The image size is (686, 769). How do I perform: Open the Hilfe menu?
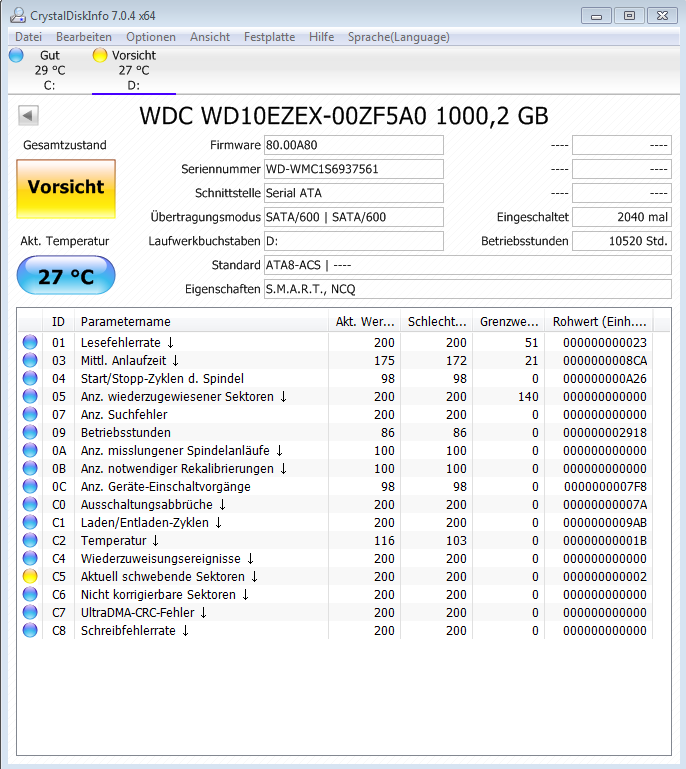click(x=321, y=37)
